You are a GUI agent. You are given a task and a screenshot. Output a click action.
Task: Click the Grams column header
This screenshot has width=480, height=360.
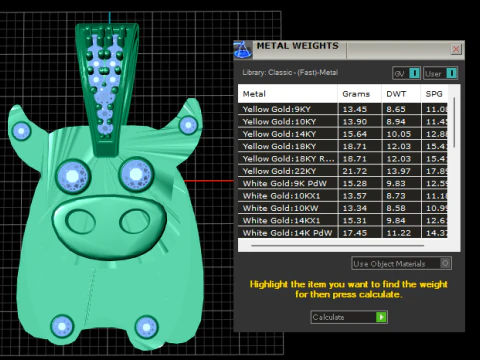tap(359, 94)
